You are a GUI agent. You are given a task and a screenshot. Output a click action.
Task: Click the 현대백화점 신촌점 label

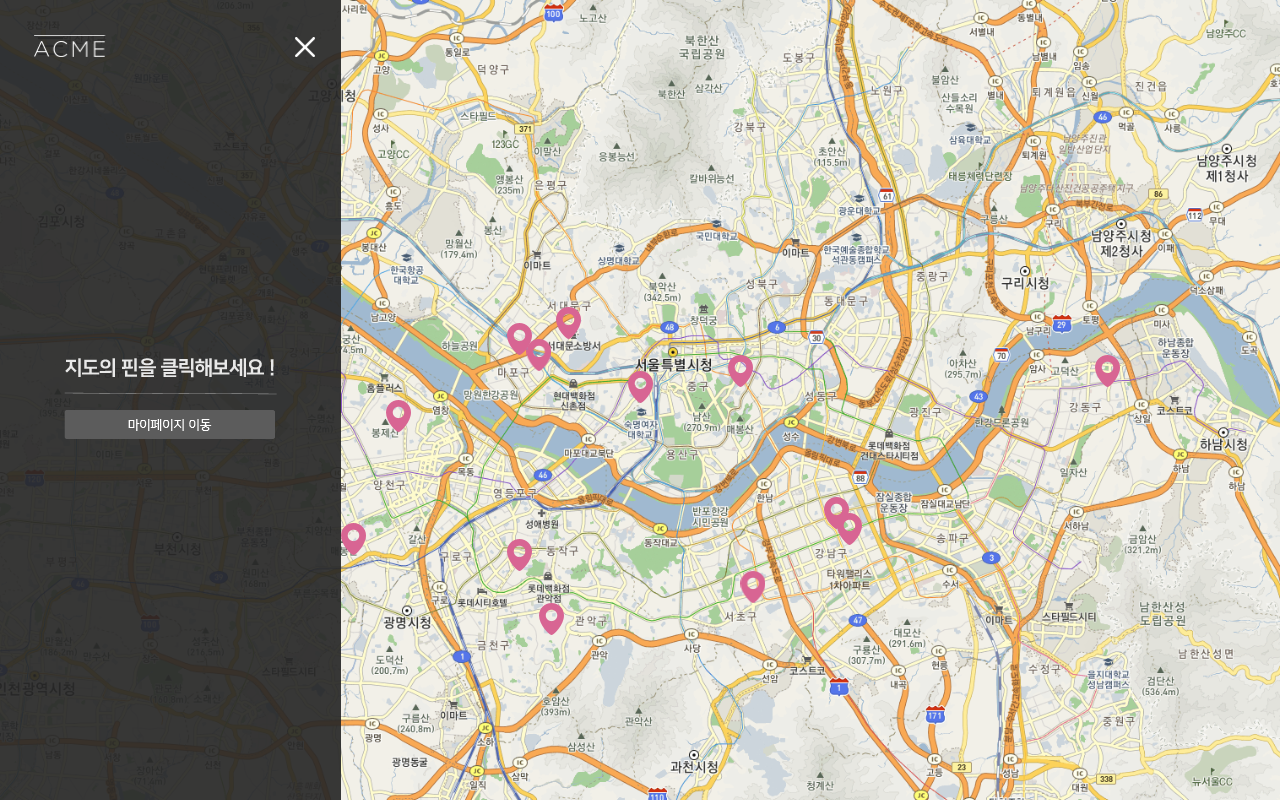574,400
